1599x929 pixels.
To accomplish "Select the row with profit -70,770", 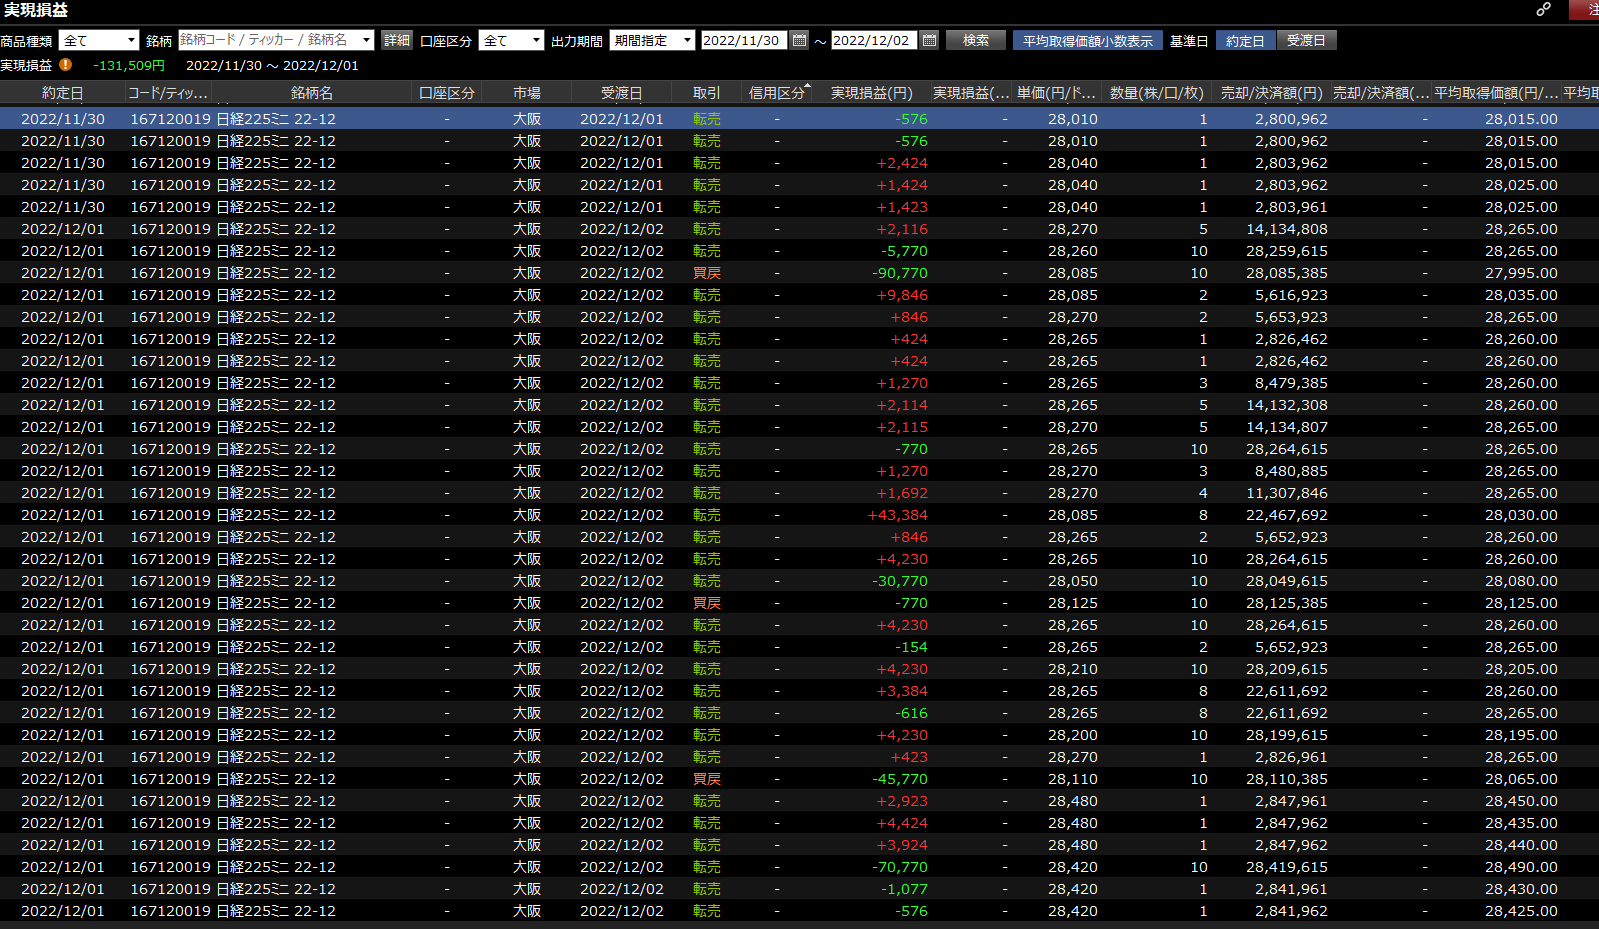I will [x=799, y=867].
